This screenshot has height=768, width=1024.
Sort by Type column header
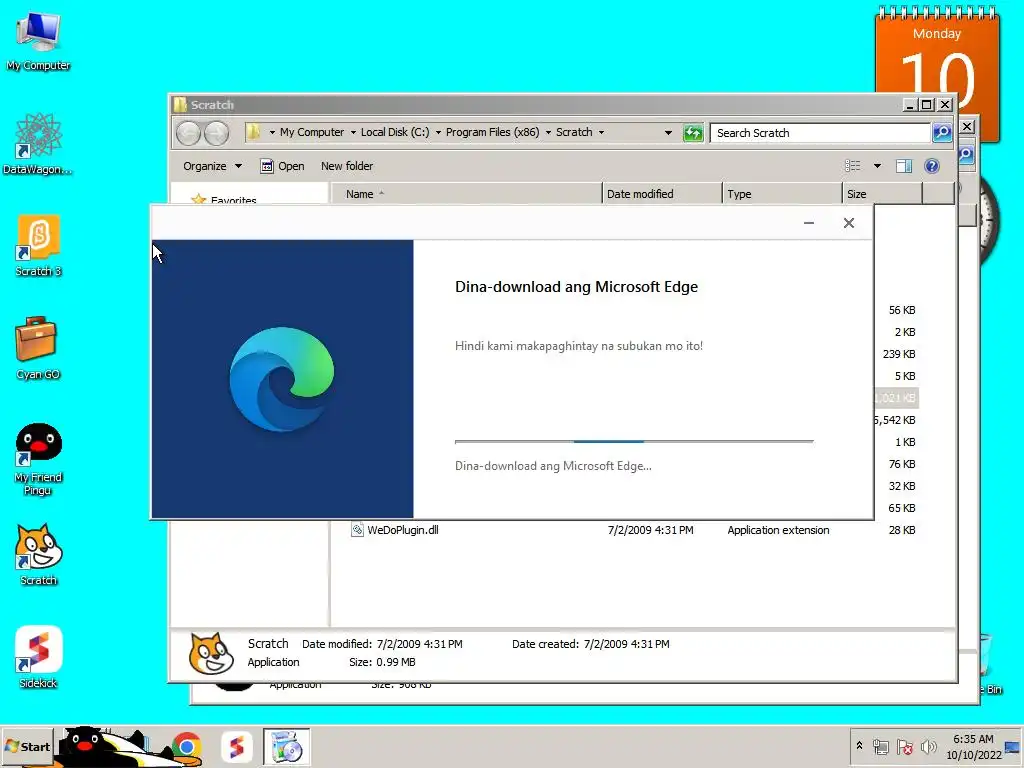(x=782, y=194)
